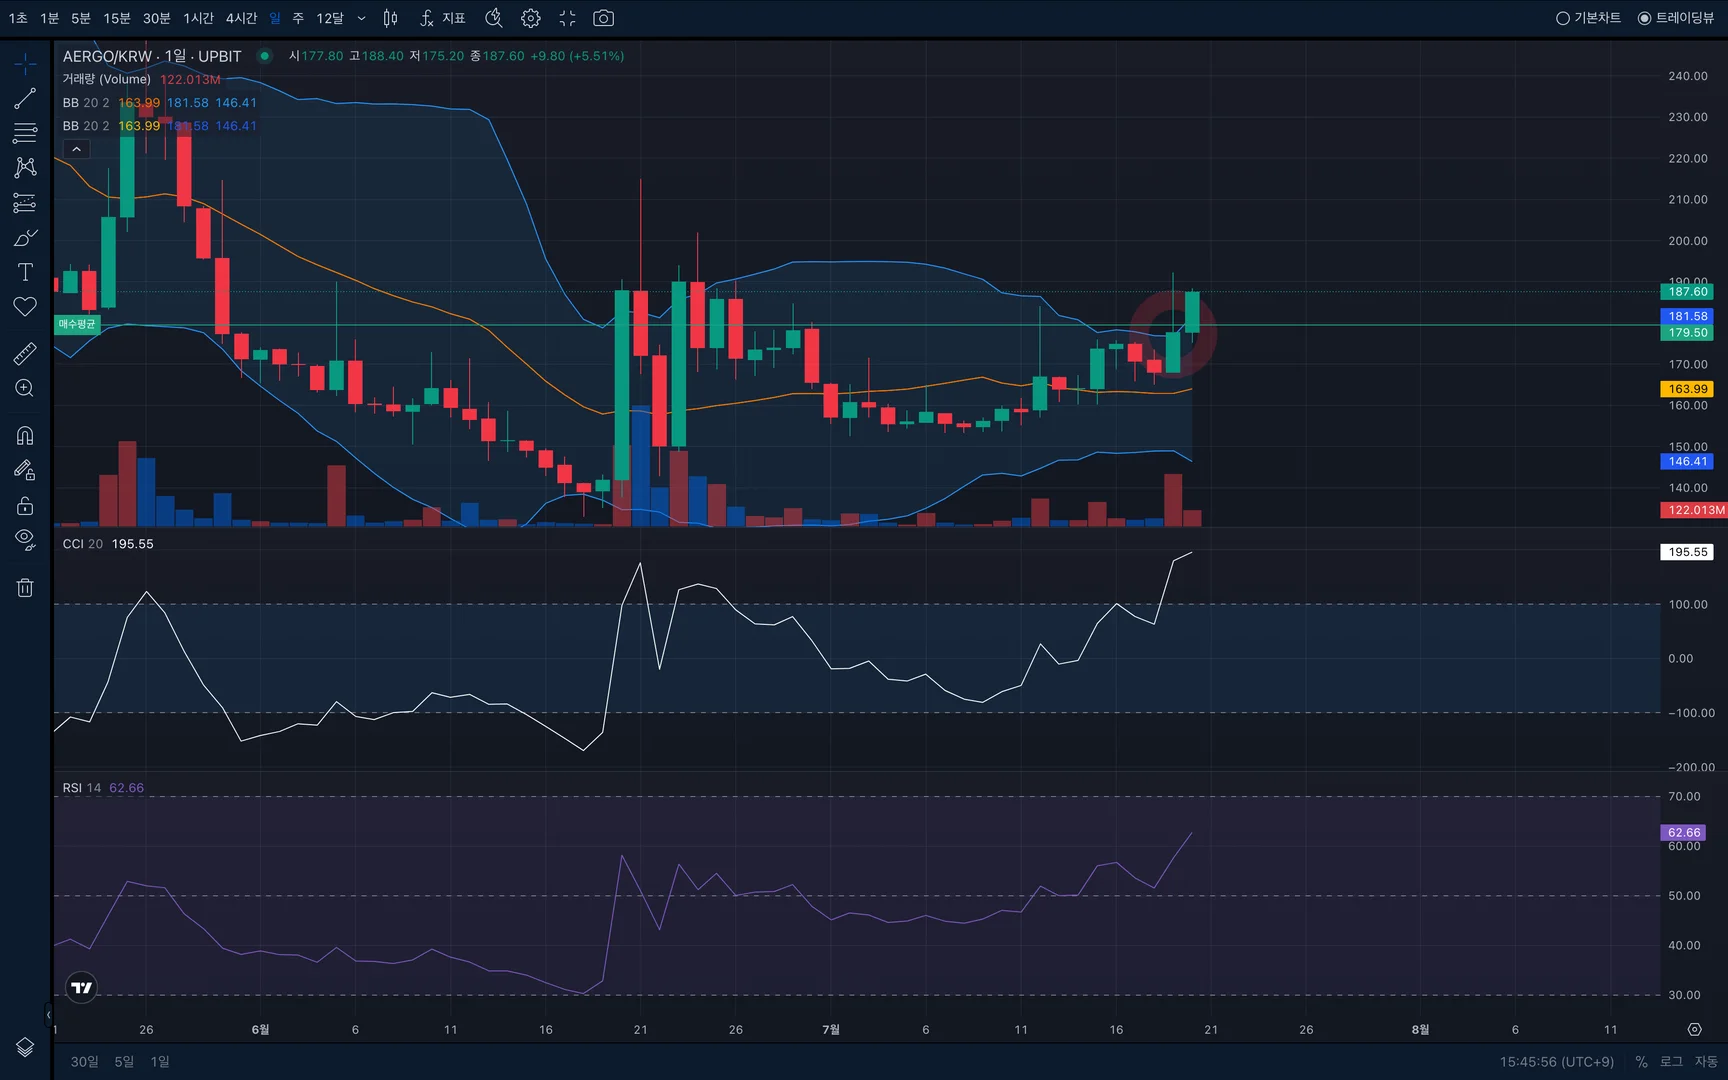Viewport: 1728px width, 1080px height.
Task: Open chart settings gear in top toolbar
Action: (x=531, y=18)
